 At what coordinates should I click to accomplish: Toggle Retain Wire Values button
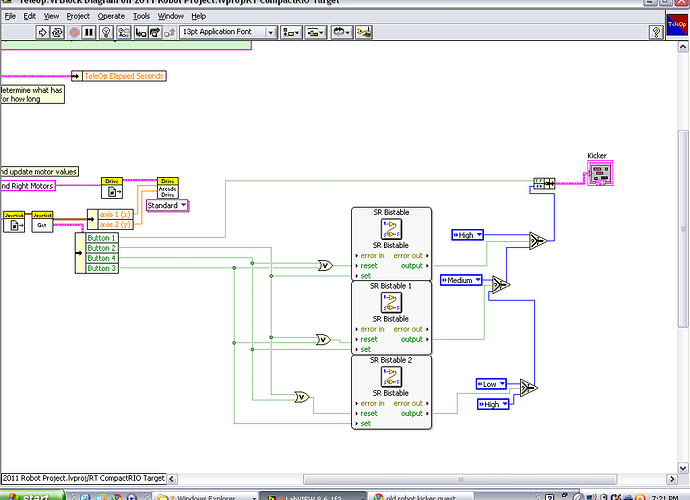coord(124,32)
